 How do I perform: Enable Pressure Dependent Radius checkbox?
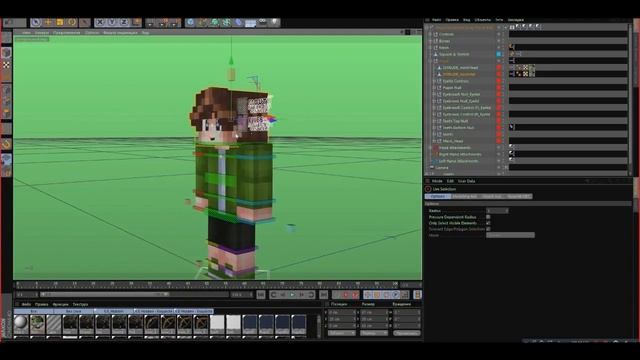tap(488, 217)
